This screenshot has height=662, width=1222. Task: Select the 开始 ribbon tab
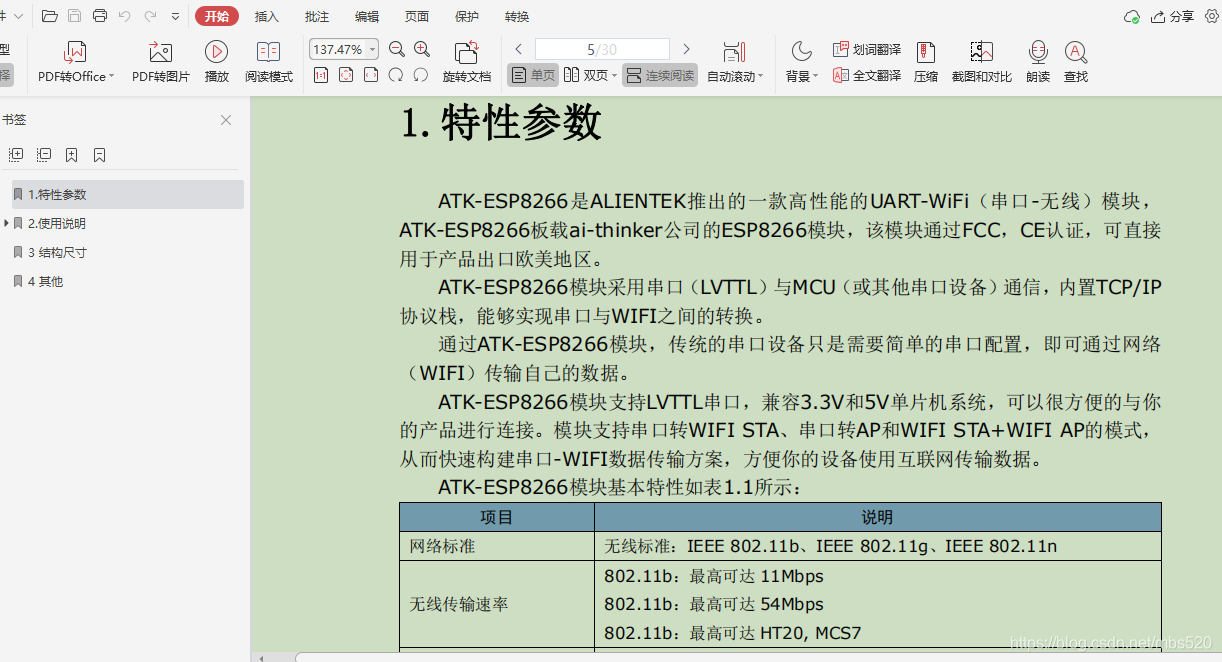pyautogui.click(x=216, y=16)
